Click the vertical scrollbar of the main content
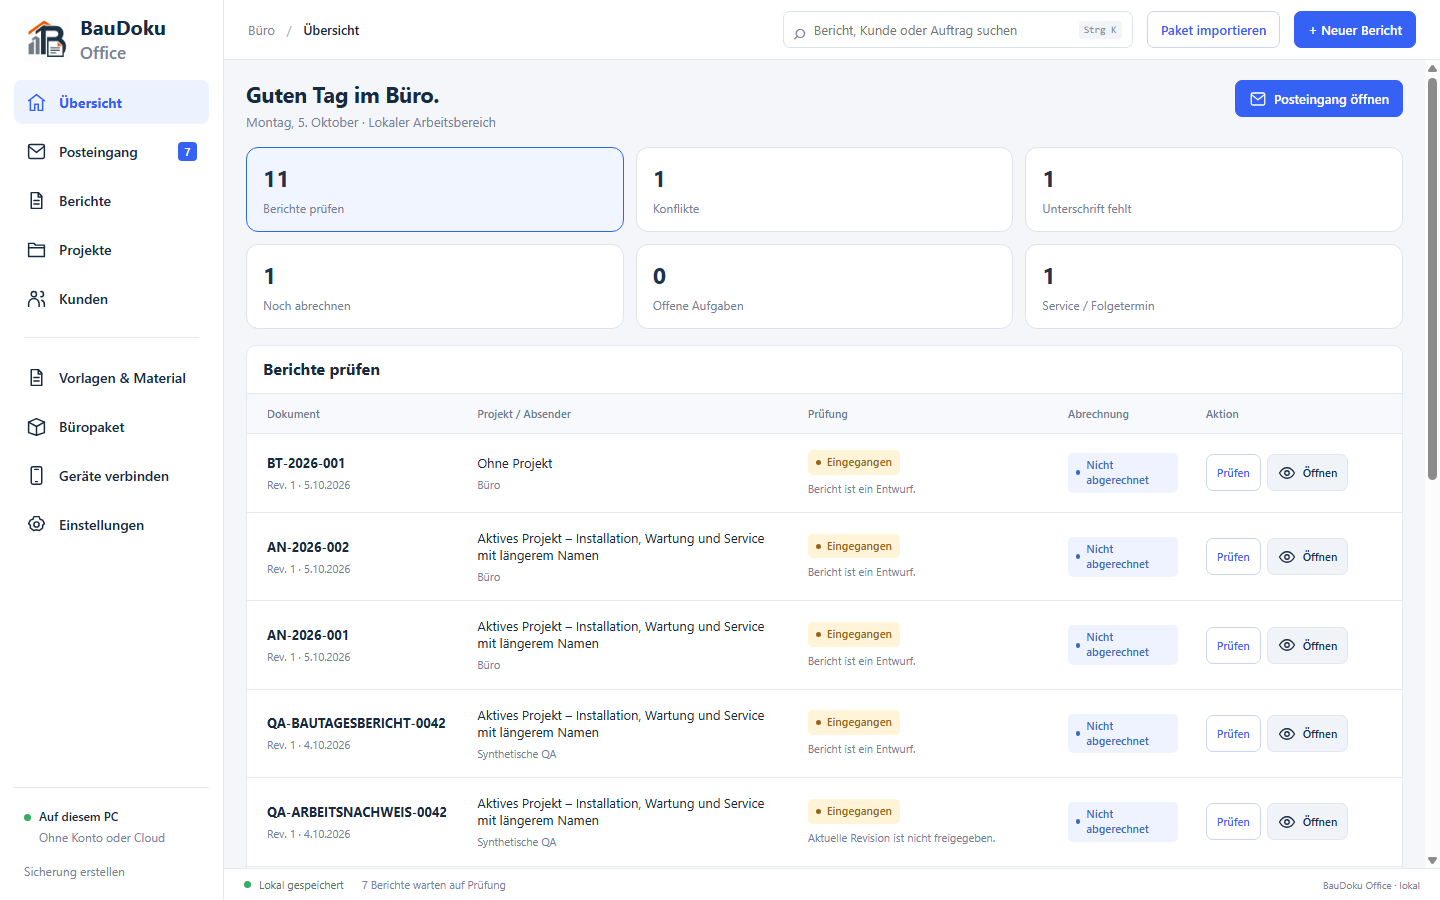This screenshot has height=900, width=1440. point(1432,280)
